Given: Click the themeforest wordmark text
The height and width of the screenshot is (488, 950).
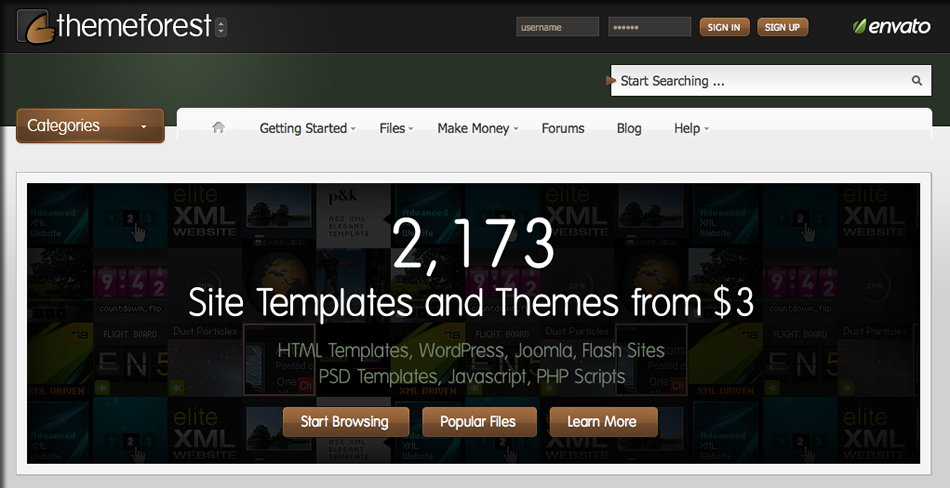Looking at the screenshot, I should [134, 26].
